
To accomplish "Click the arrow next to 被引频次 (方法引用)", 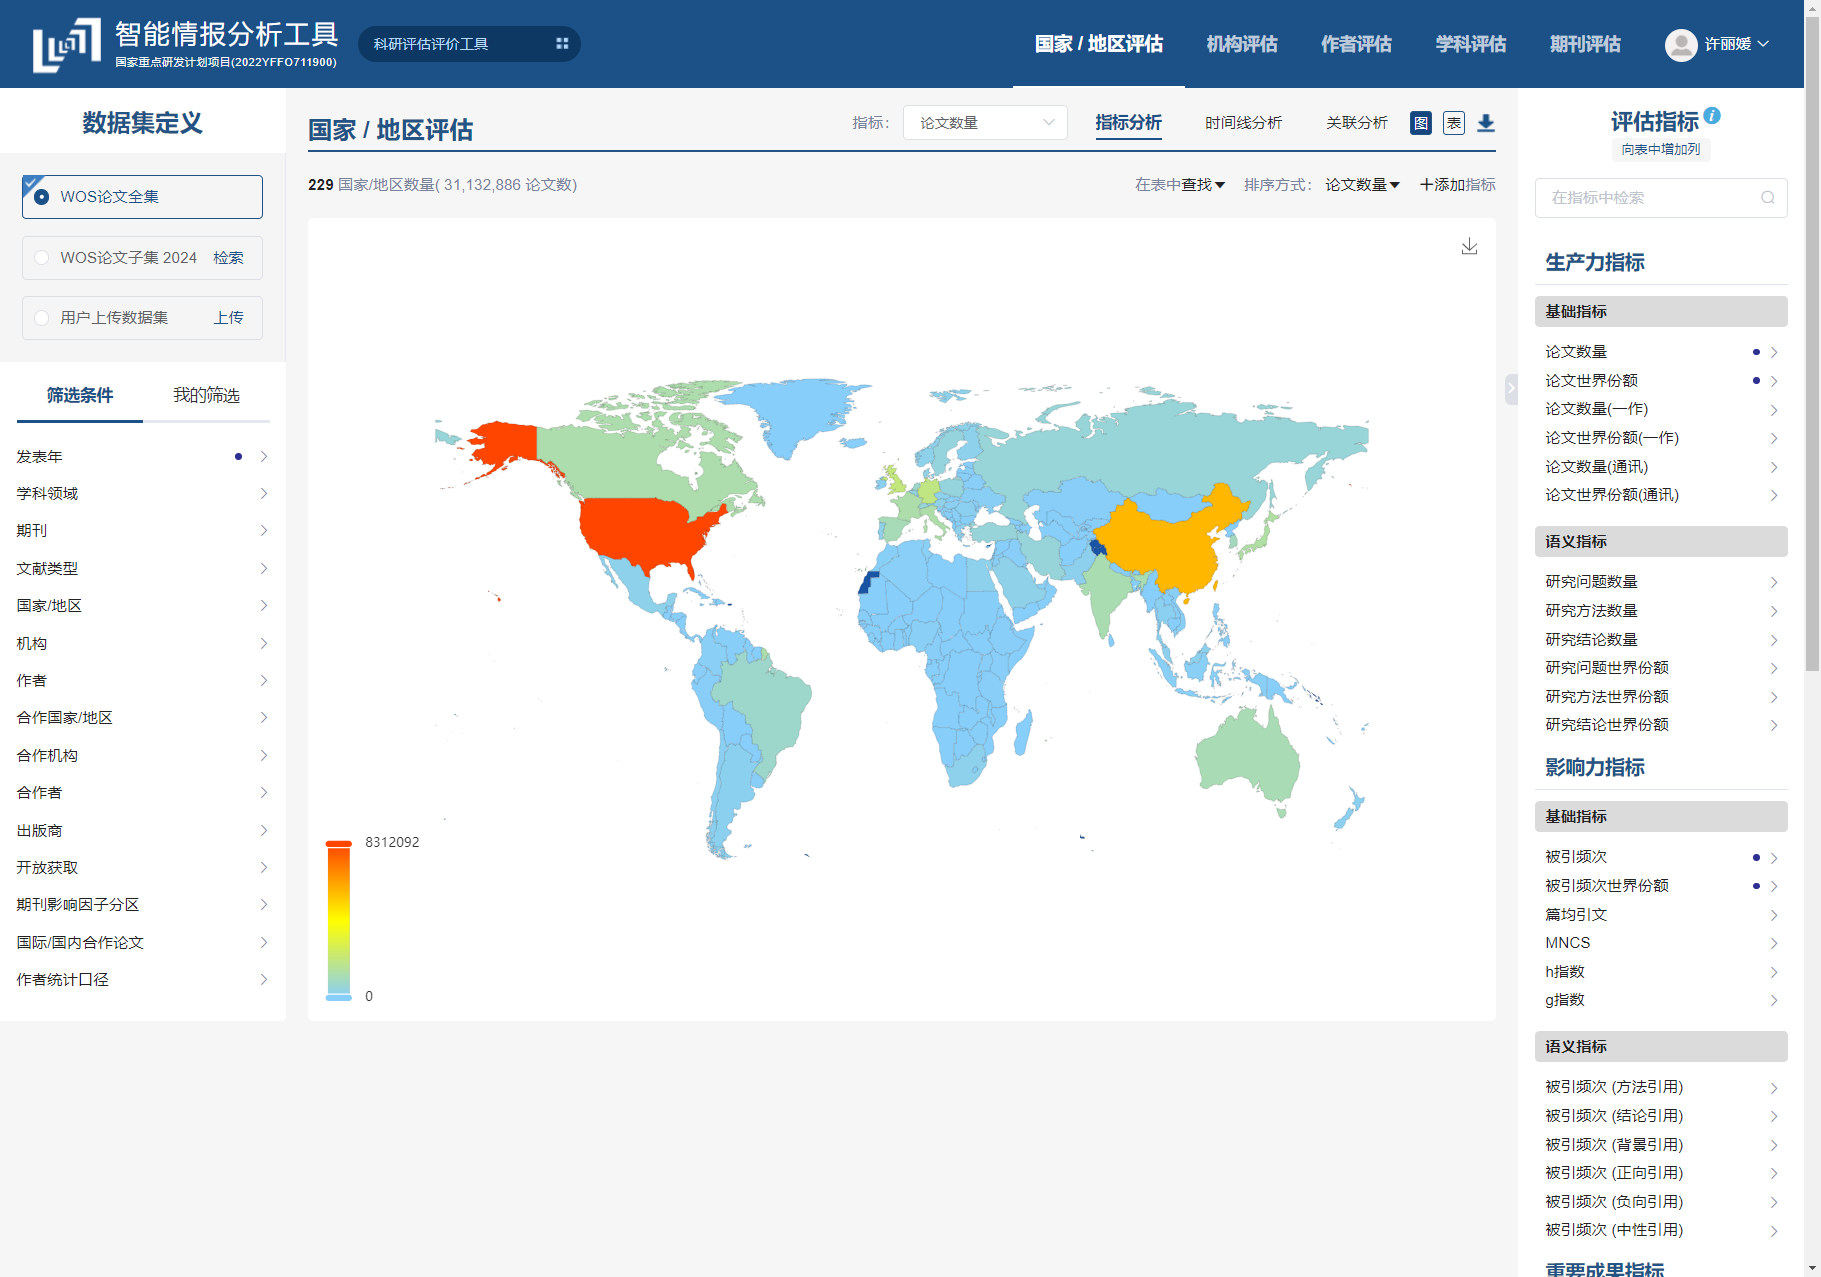I will pyautogui.click(x=1774, y=1088).
